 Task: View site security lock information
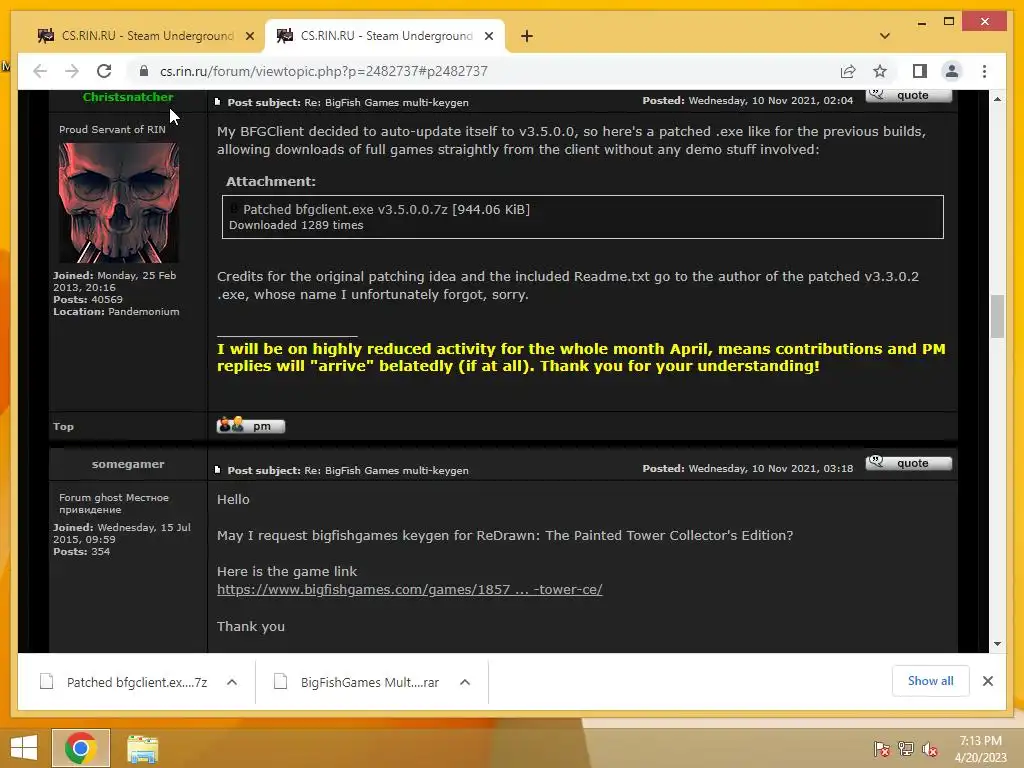[x=144, y=71]
